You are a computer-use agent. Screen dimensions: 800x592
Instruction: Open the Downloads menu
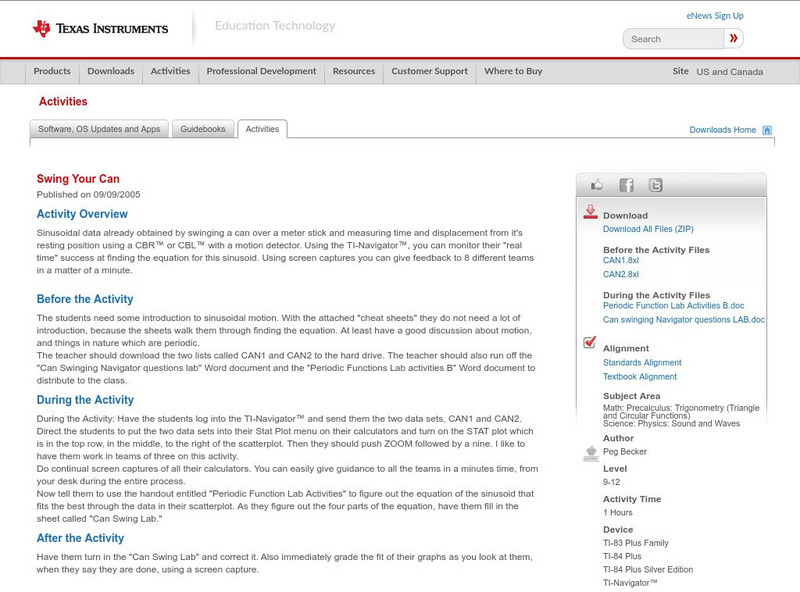click(111, 71)
